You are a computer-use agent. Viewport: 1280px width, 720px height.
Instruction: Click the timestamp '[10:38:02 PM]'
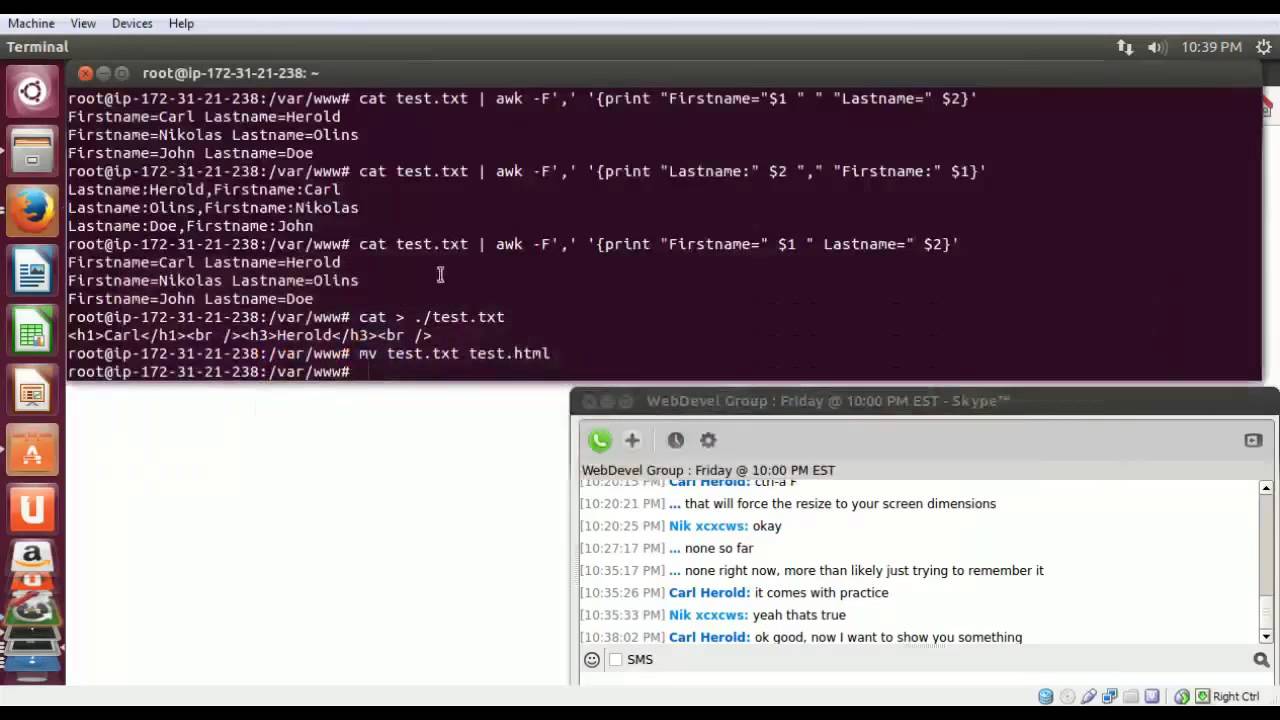pyautogui.click(x=622, y=637)
